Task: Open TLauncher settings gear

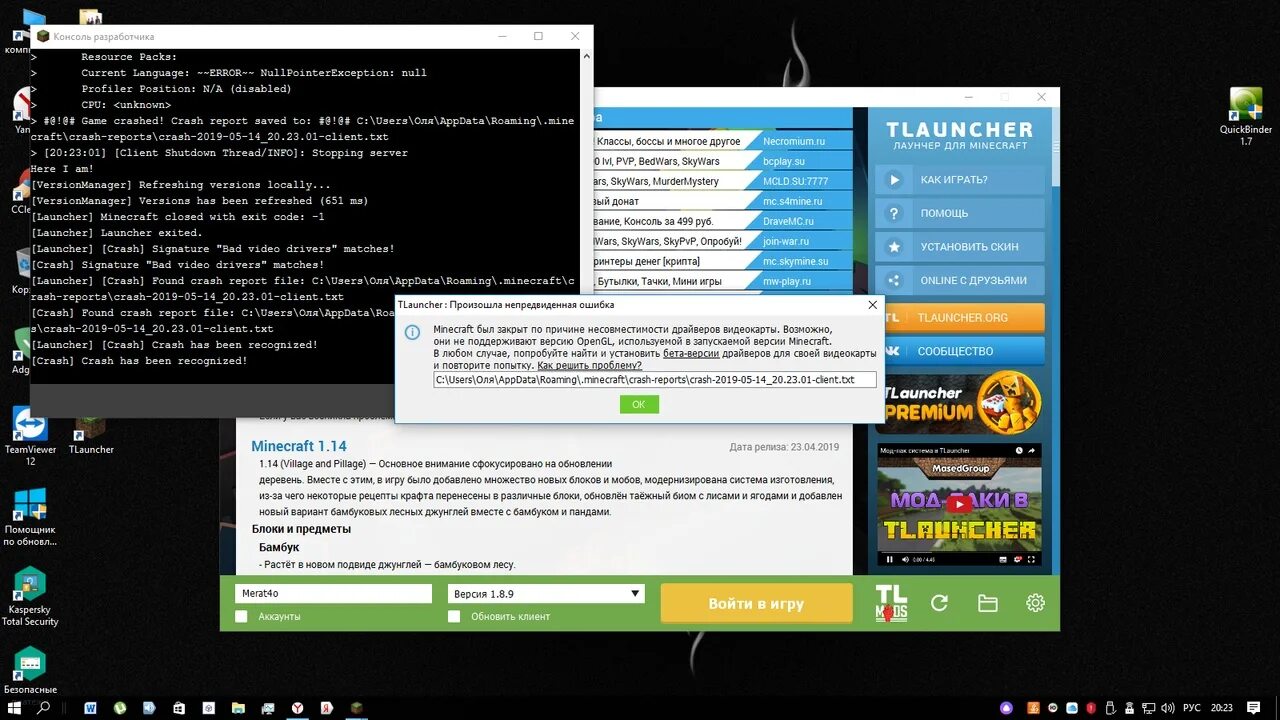Action: (1035, 603)
